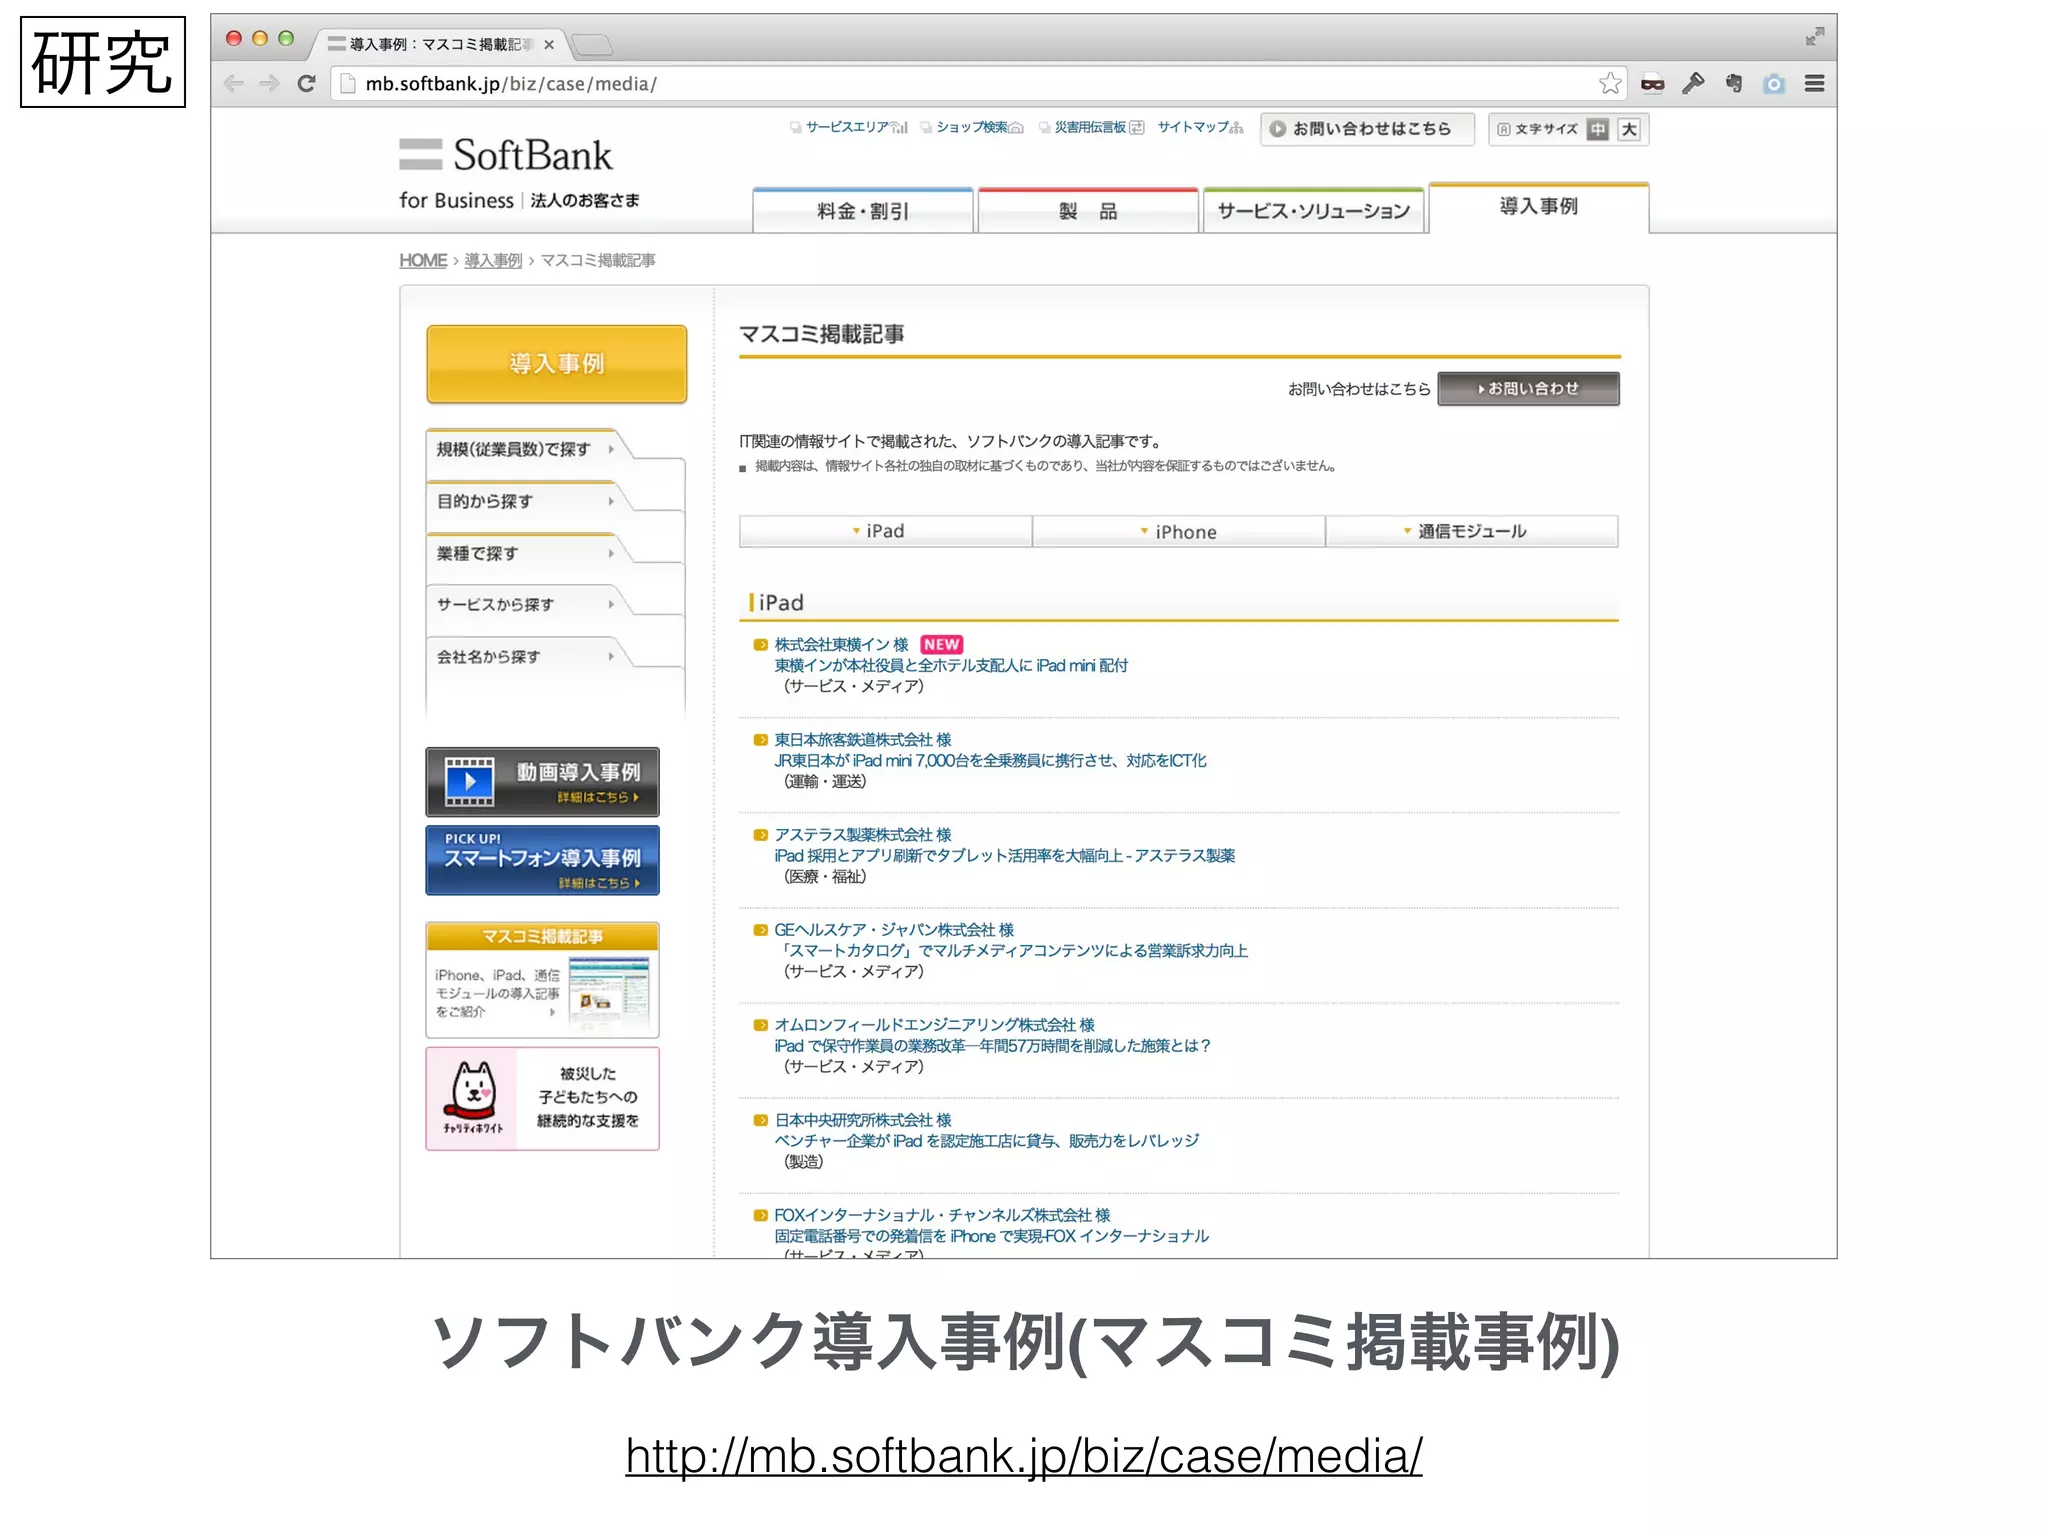Click お問い合わせはこちら header button
This screenshot has width=2048, height=1536.
(x=1367, y=129)
